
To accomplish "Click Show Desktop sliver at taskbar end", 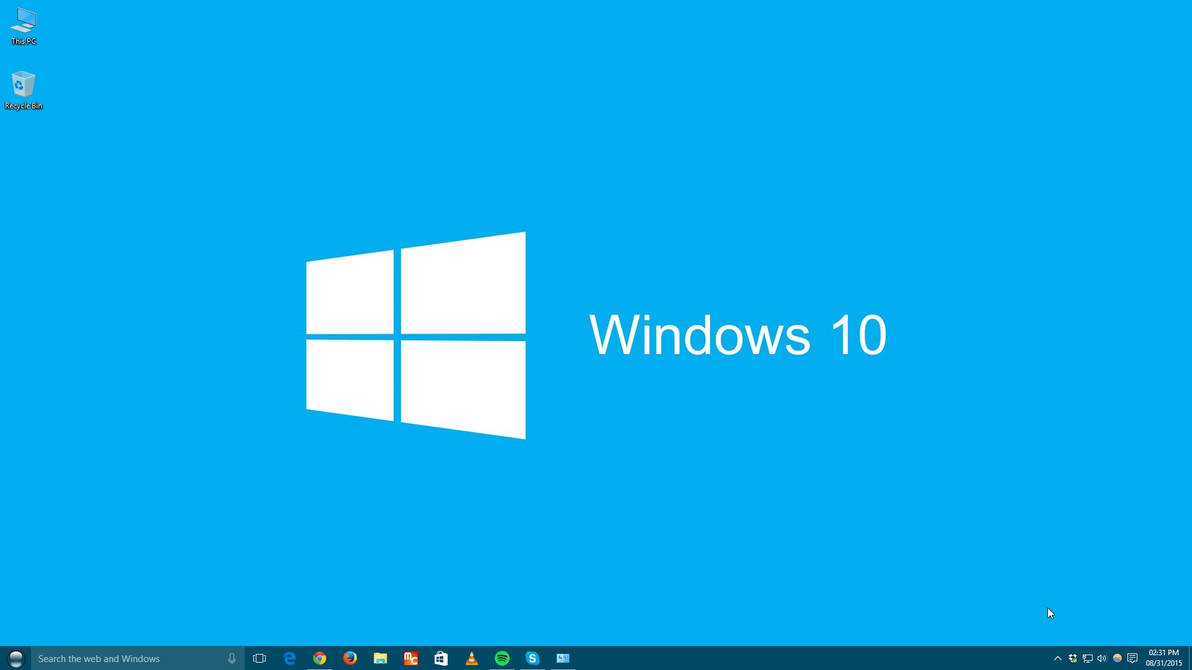I will point(1189,659).
